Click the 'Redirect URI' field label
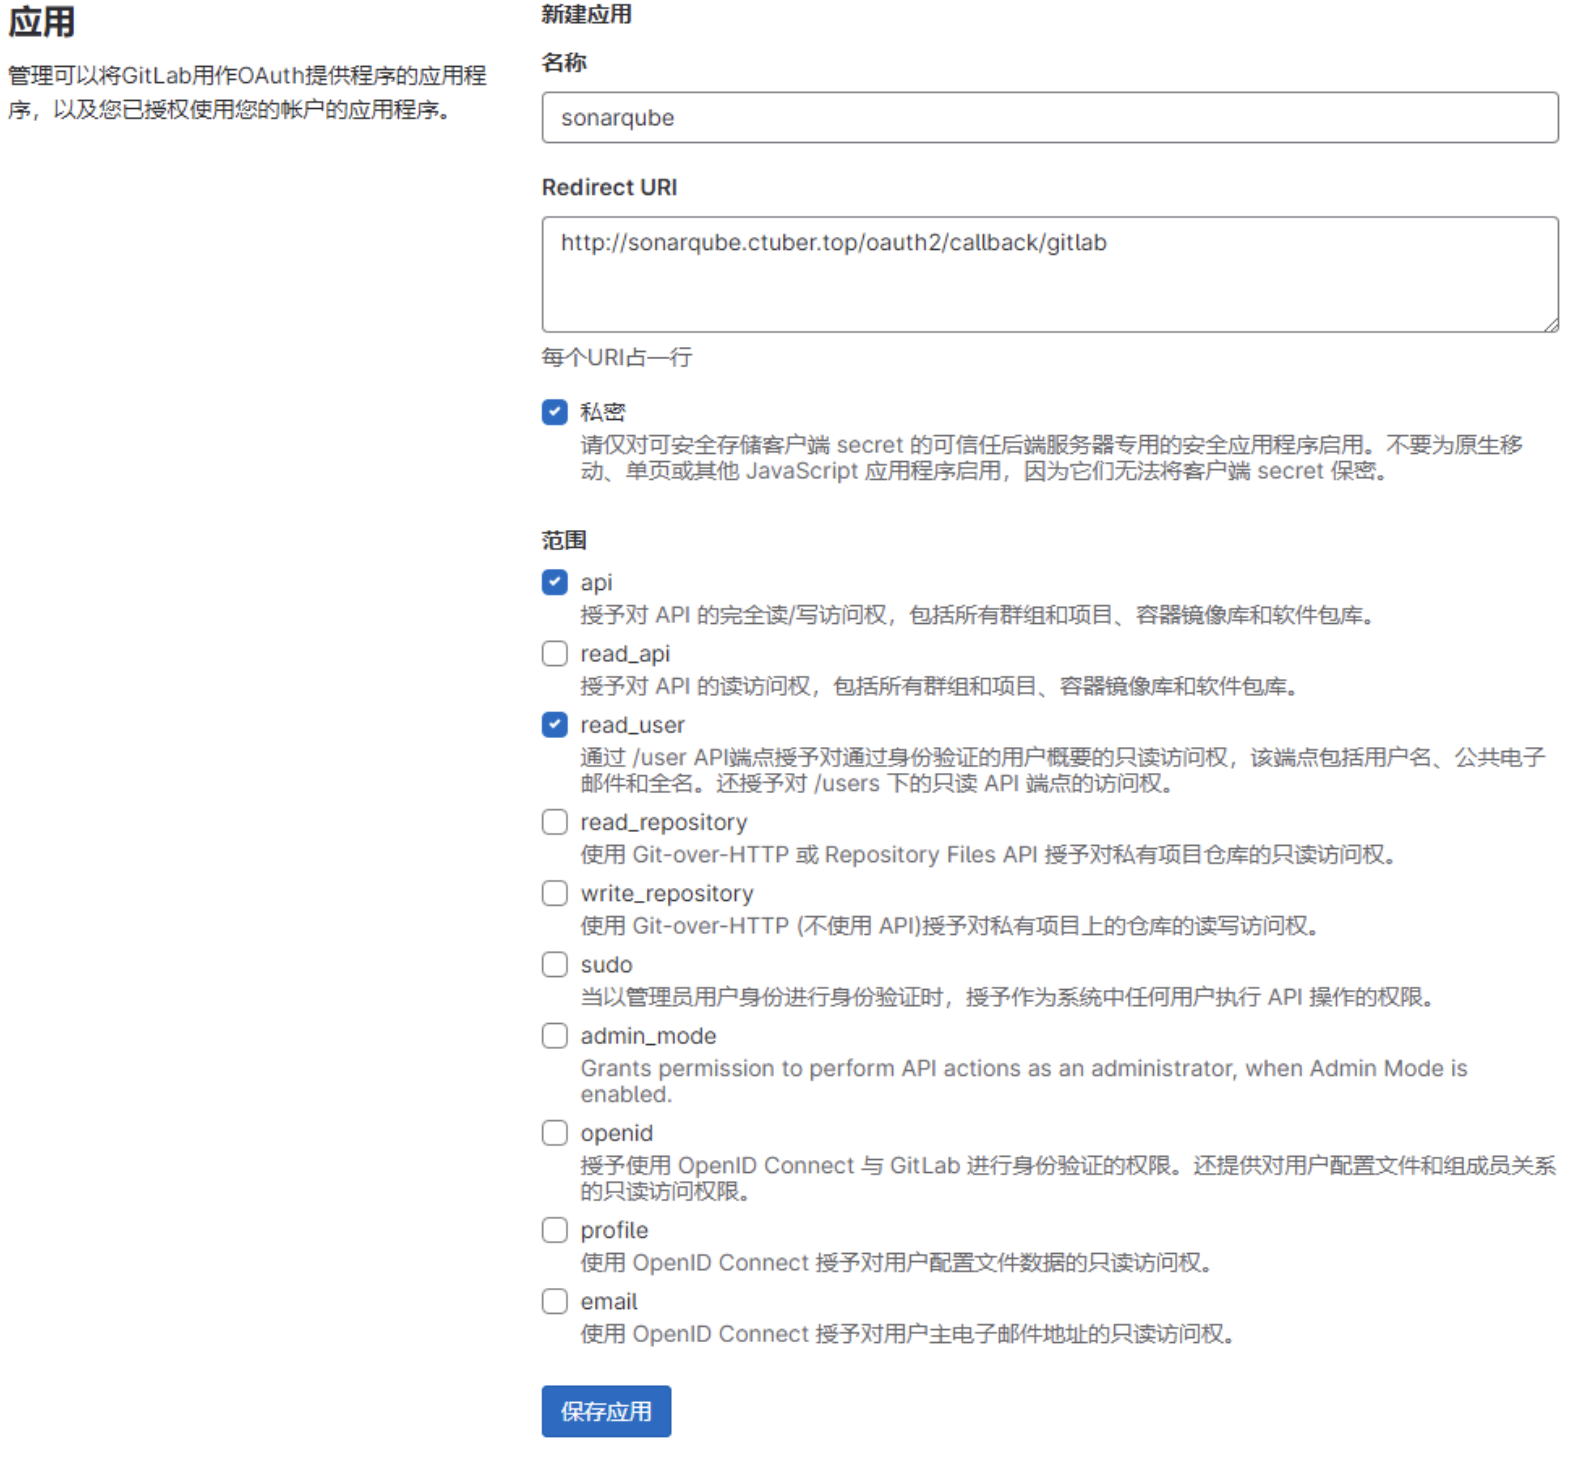 [609, 187]
